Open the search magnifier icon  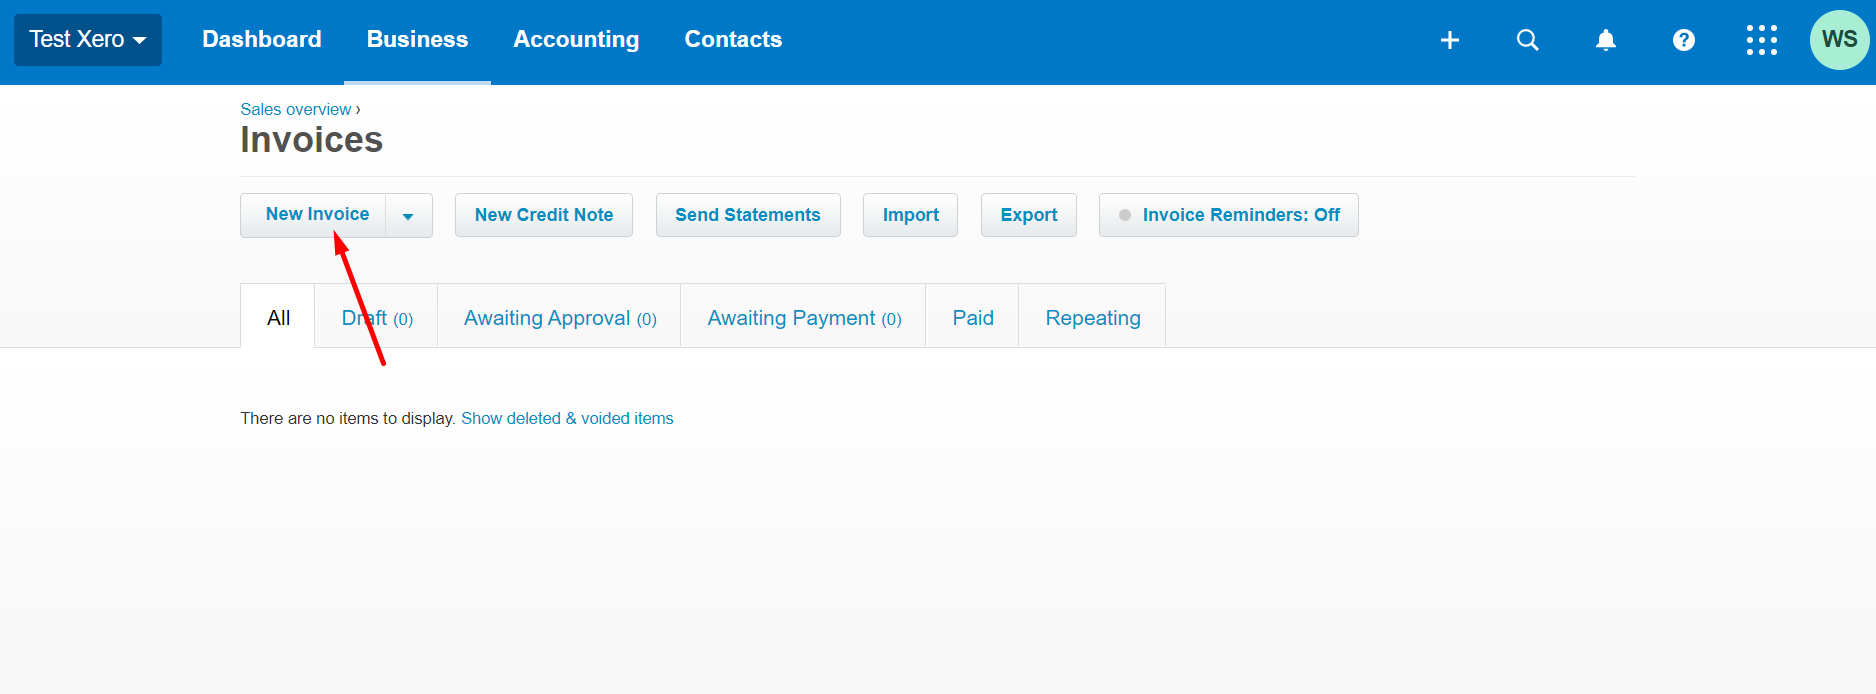click(x=1528, y=40)
